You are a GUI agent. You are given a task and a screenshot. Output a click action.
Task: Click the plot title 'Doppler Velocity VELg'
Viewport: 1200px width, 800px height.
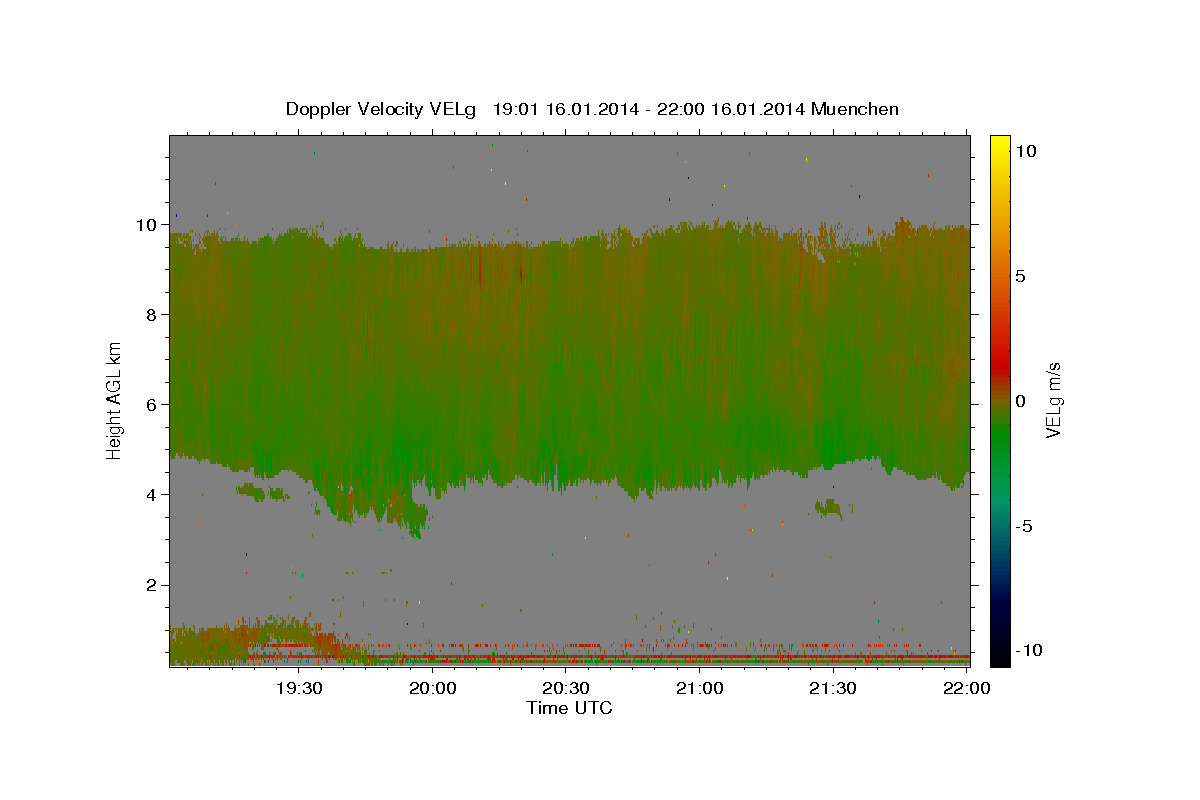[x=380, y=109]
